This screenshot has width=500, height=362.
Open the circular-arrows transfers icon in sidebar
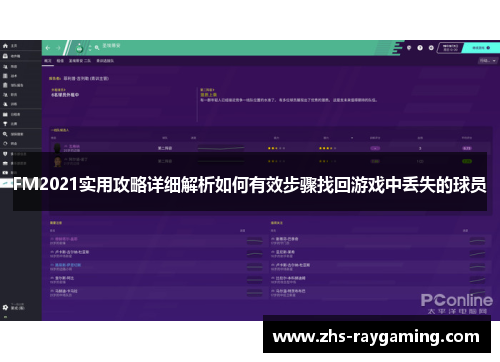(5, 143)
